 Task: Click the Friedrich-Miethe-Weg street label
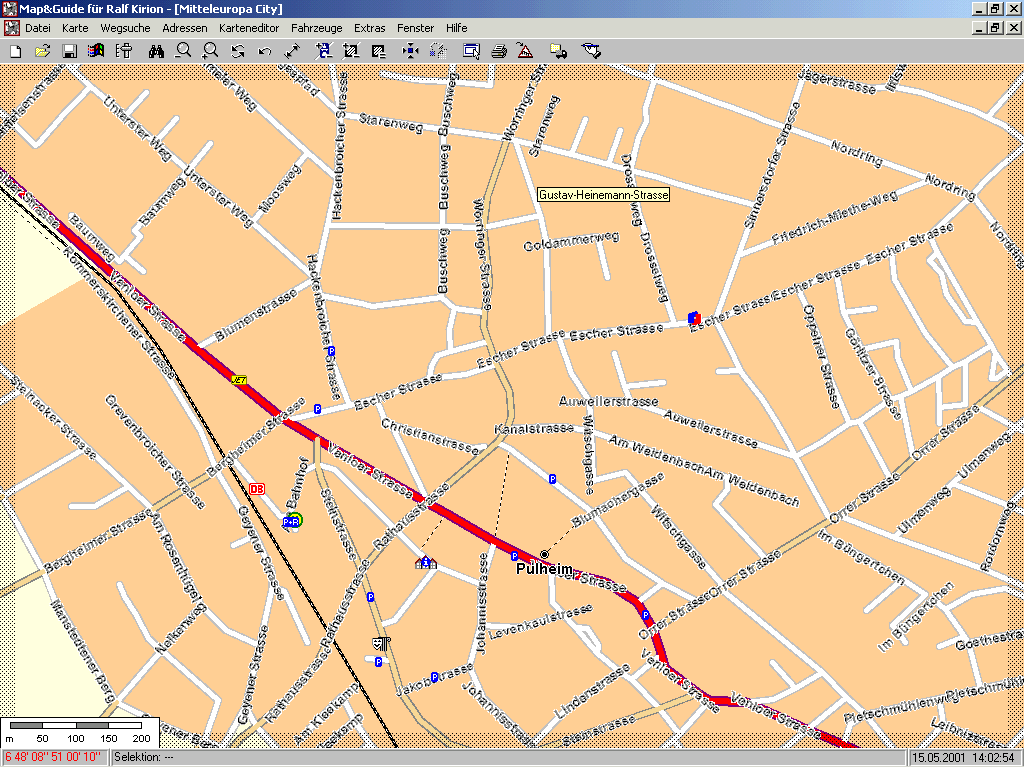835,218
